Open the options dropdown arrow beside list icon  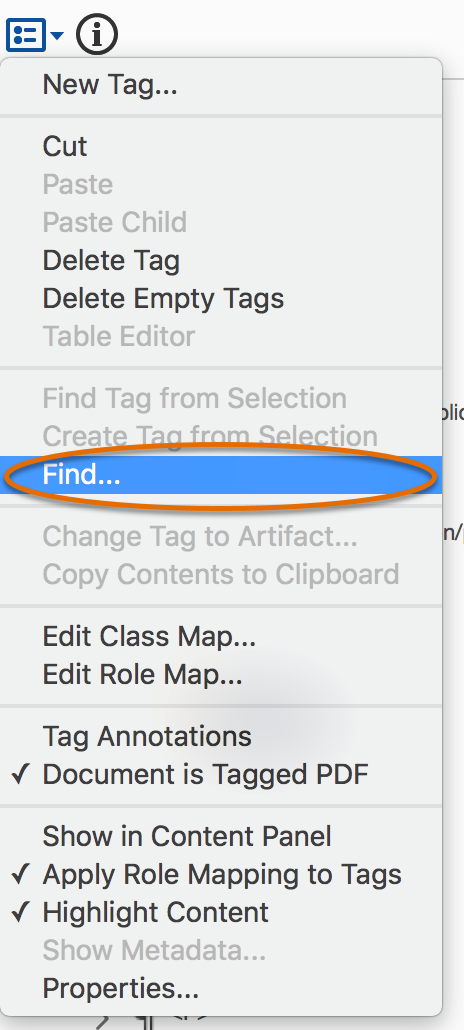click(57, 35)
